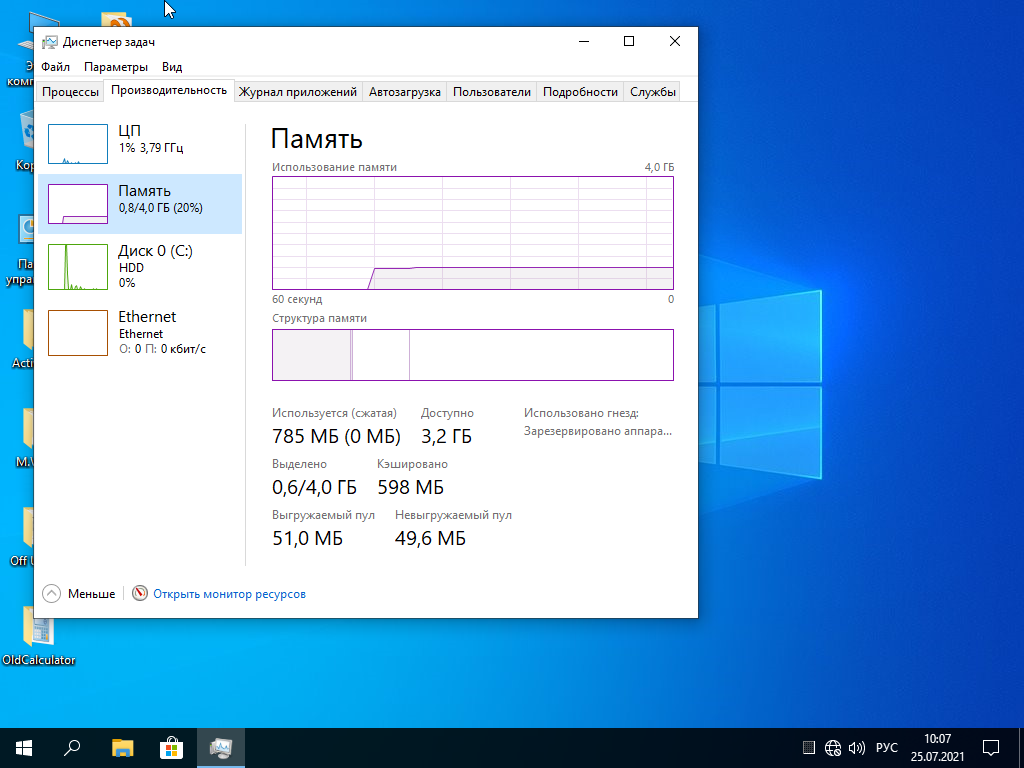This screenshot has height=768, width=1024.
Task: Open the Параметры menu
Action: pos(116,67)
